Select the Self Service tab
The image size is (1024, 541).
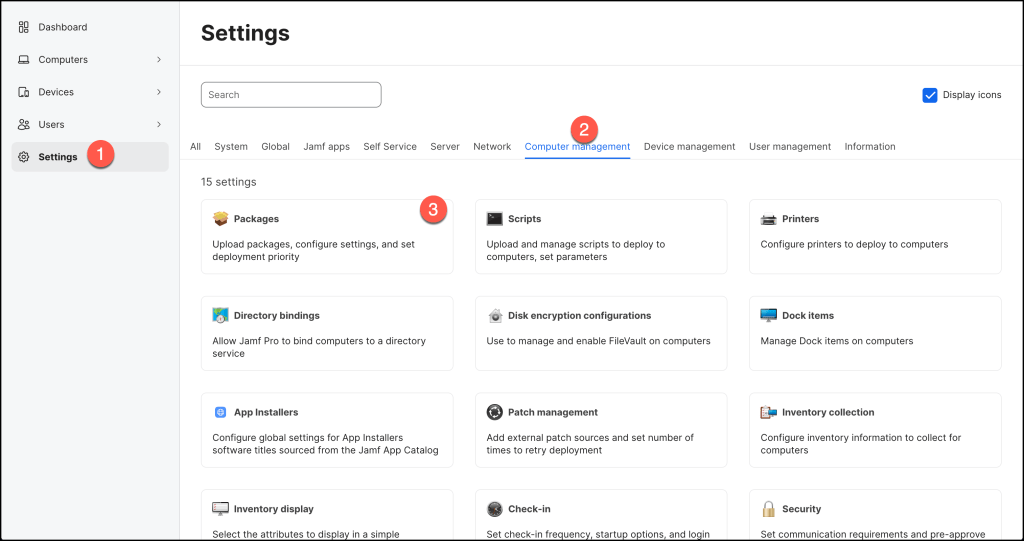point(390,147)
